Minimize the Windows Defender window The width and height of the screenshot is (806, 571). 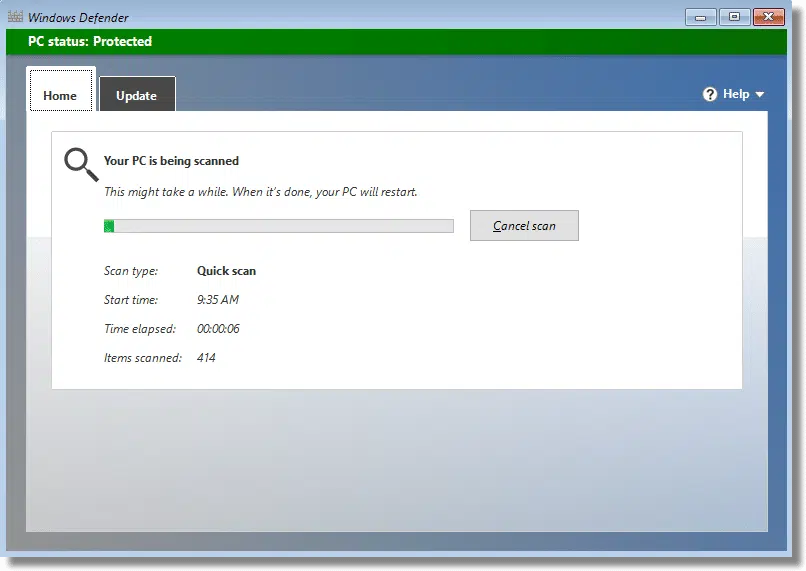point(700,17)
